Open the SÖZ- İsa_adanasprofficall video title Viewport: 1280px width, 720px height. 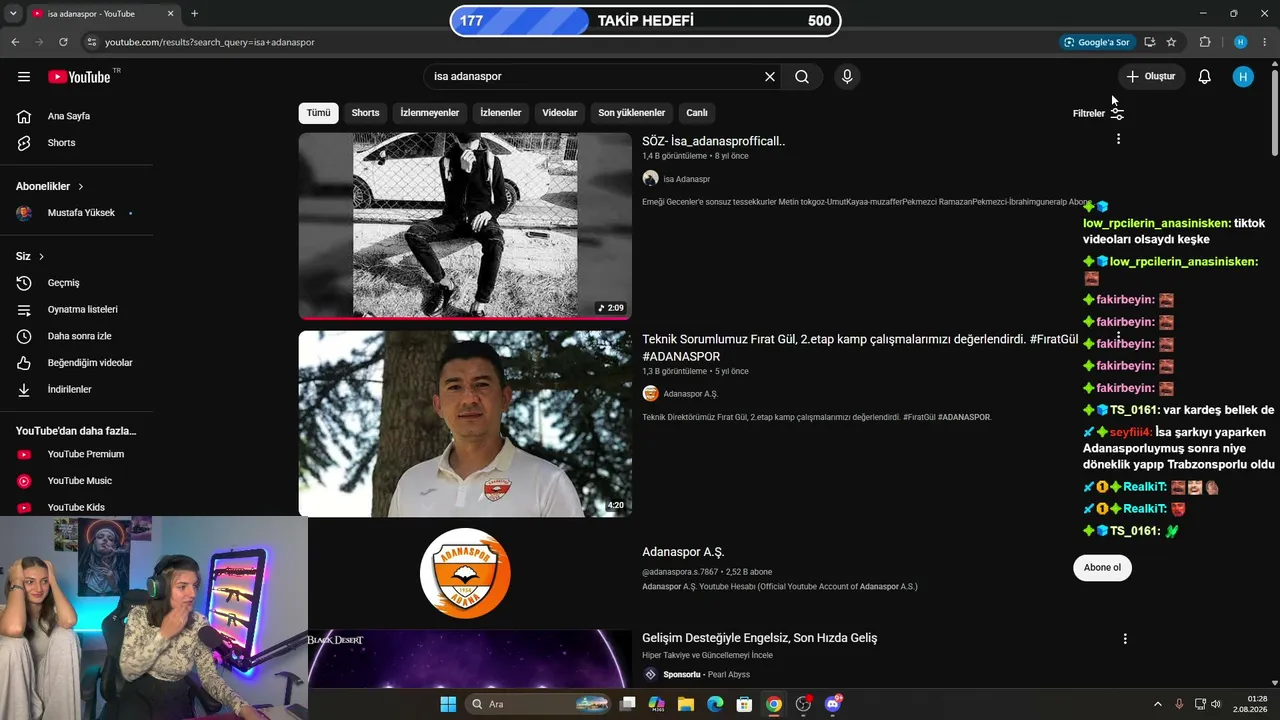click(714, 141)
